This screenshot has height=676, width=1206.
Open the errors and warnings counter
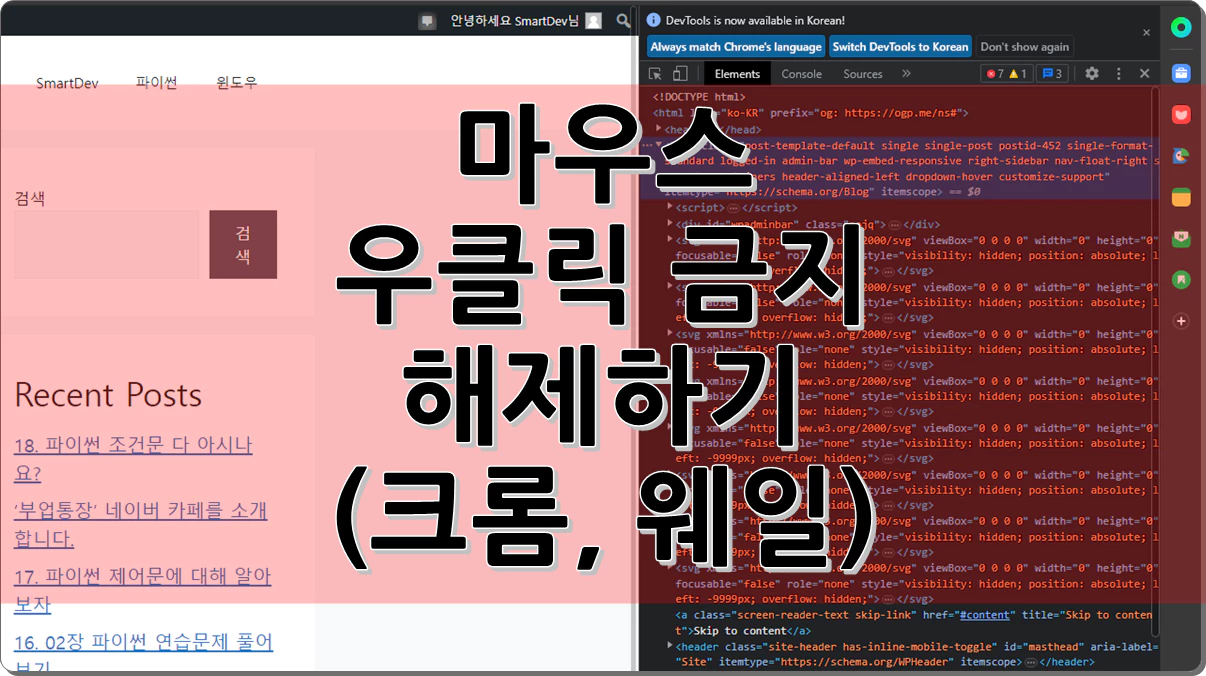click(1006, 74)
